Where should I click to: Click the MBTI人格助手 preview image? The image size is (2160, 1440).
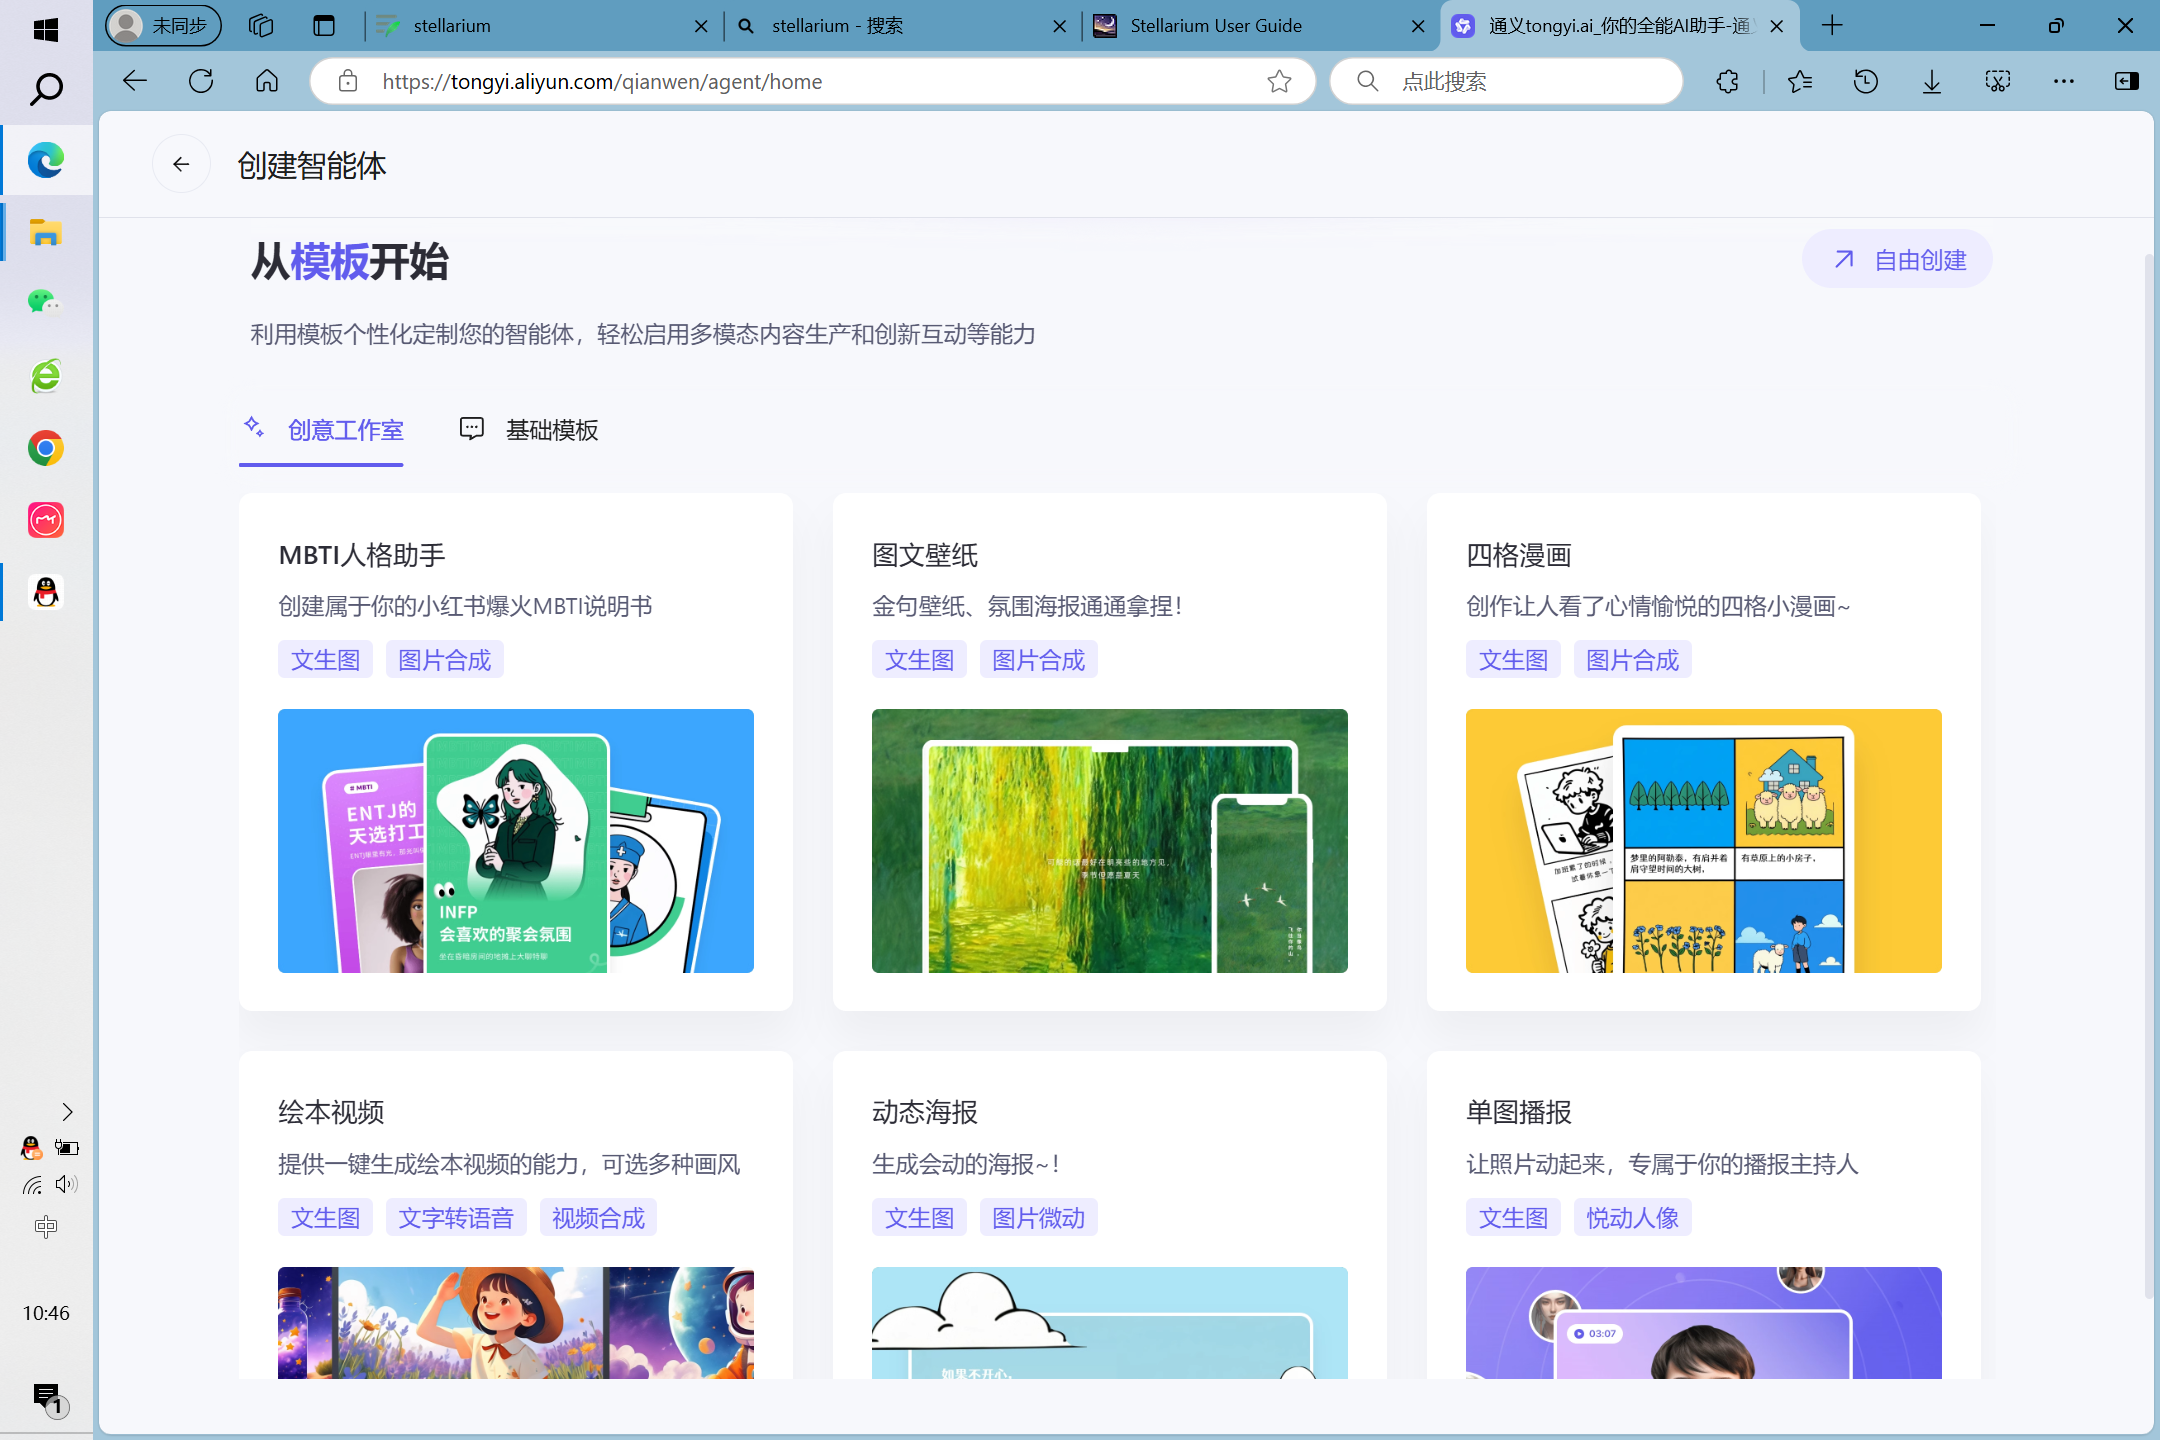[x=516, y=841]
